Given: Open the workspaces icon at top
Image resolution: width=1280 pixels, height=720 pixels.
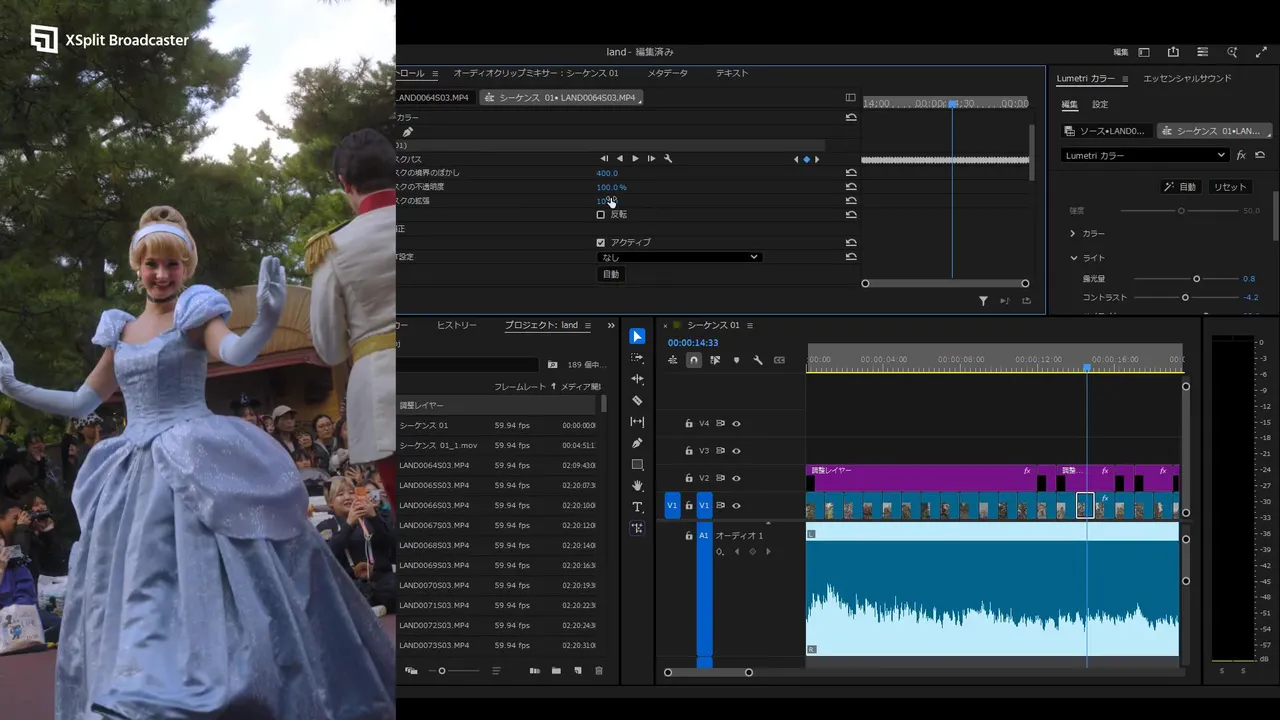Looking at the screenshot, I should [1144, 52].
